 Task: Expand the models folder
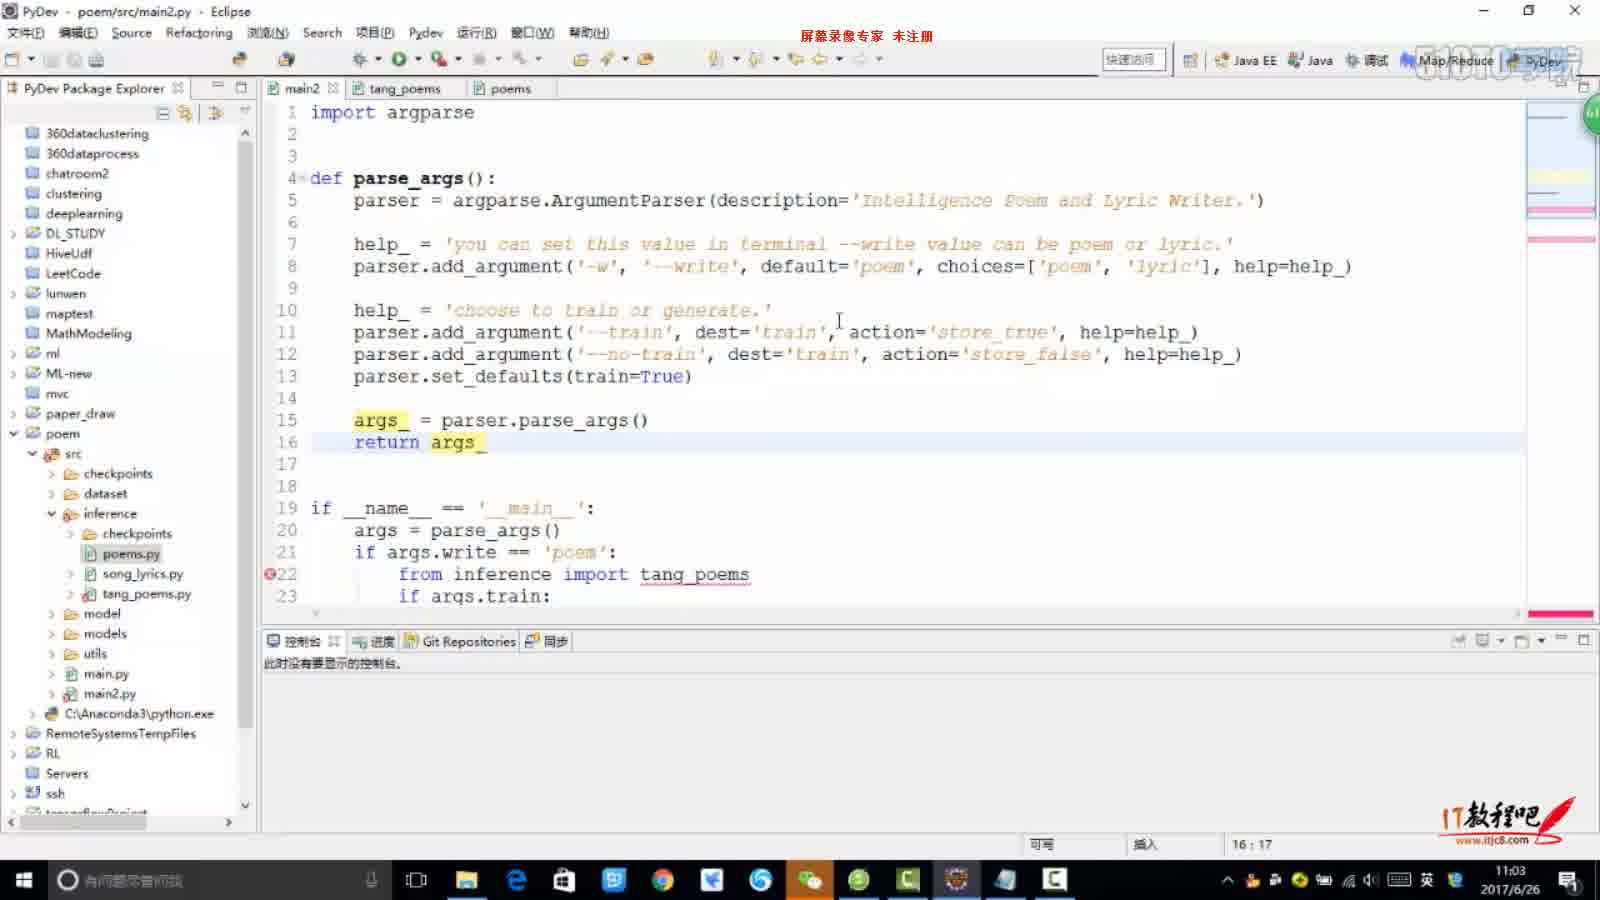click(51, 634)
